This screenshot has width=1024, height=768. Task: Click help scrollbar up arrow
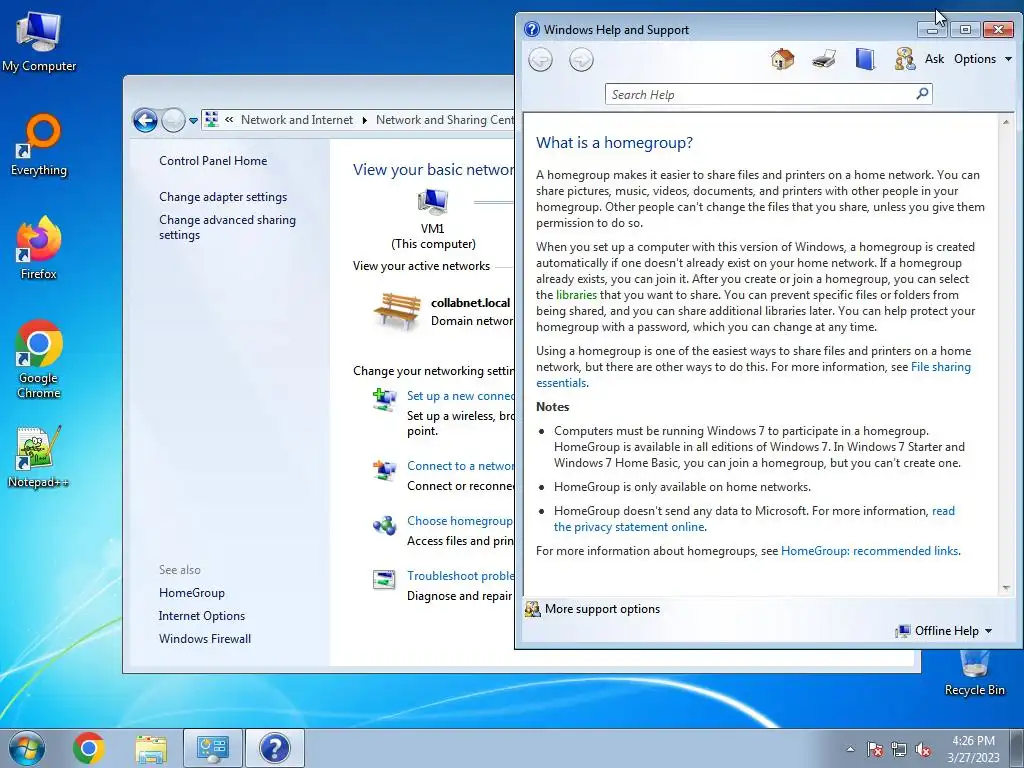pyautogui.click(x=1006, y=121)
